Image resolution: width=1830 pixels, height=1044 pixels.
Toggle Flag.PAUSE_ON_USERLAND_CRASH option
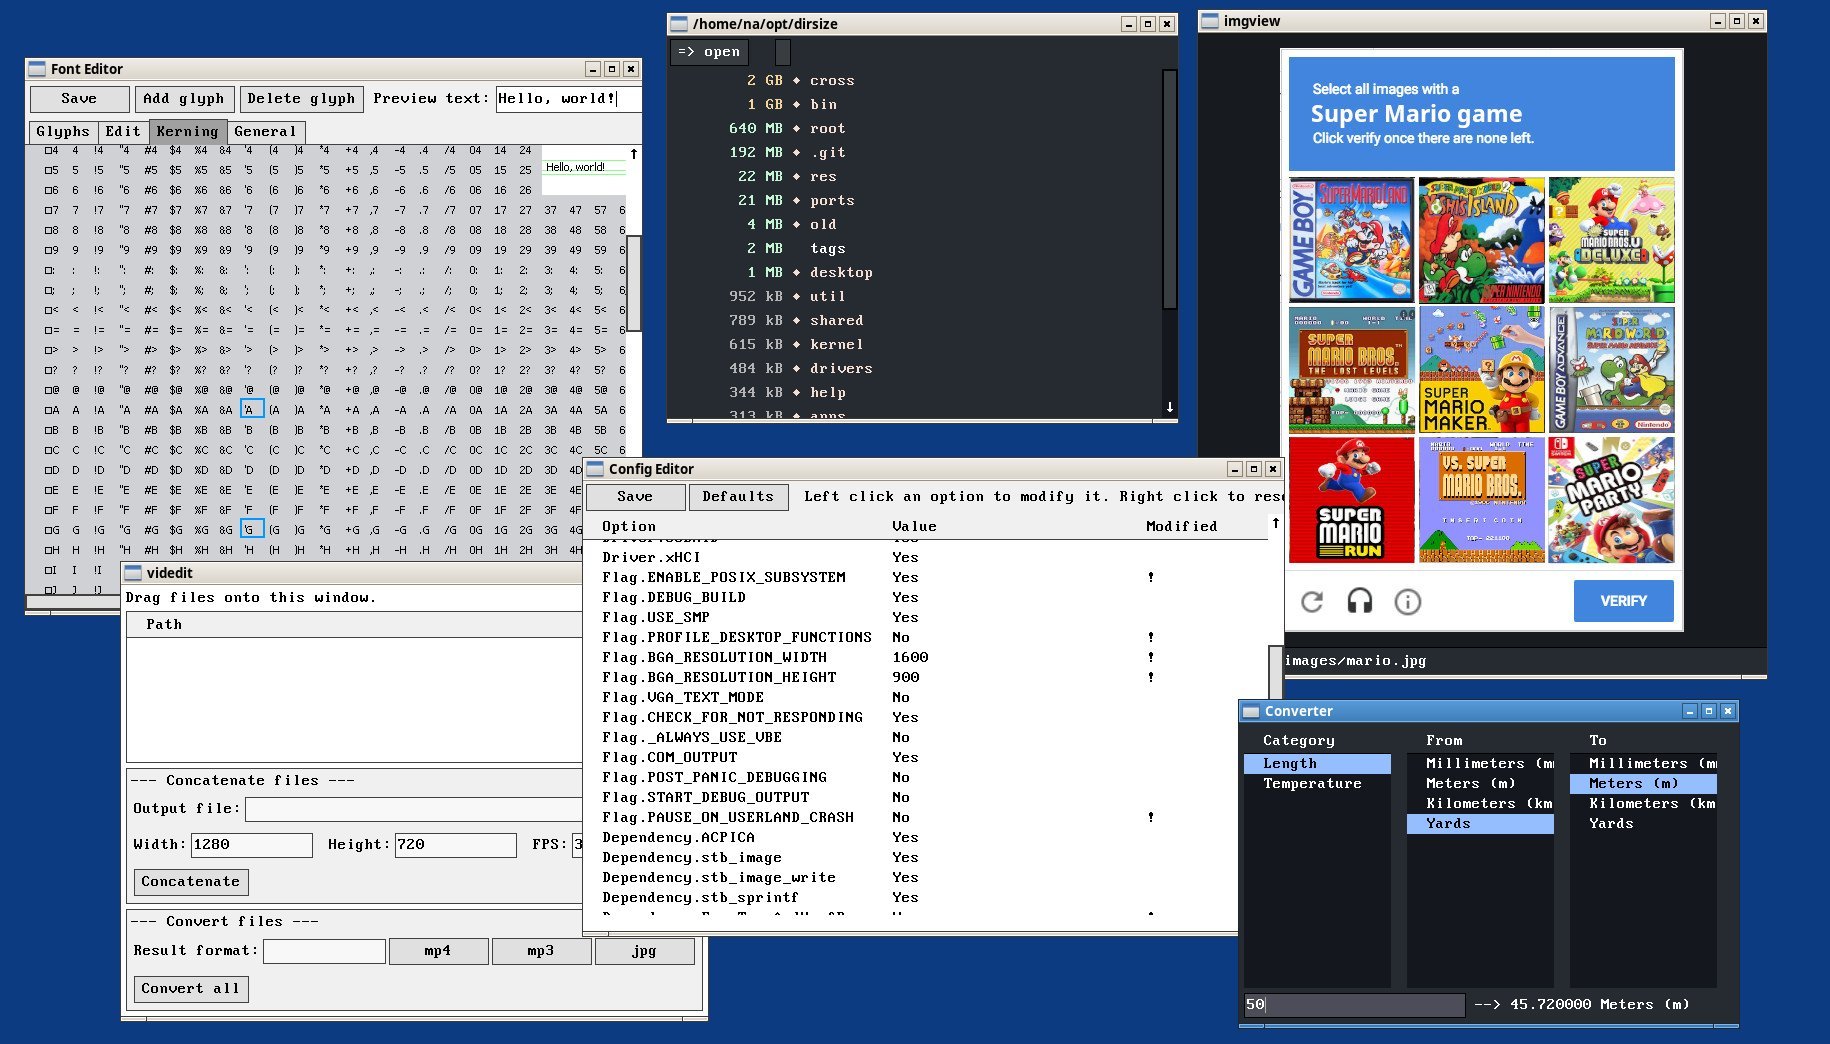pyautogui.click(x=925, y=817)
